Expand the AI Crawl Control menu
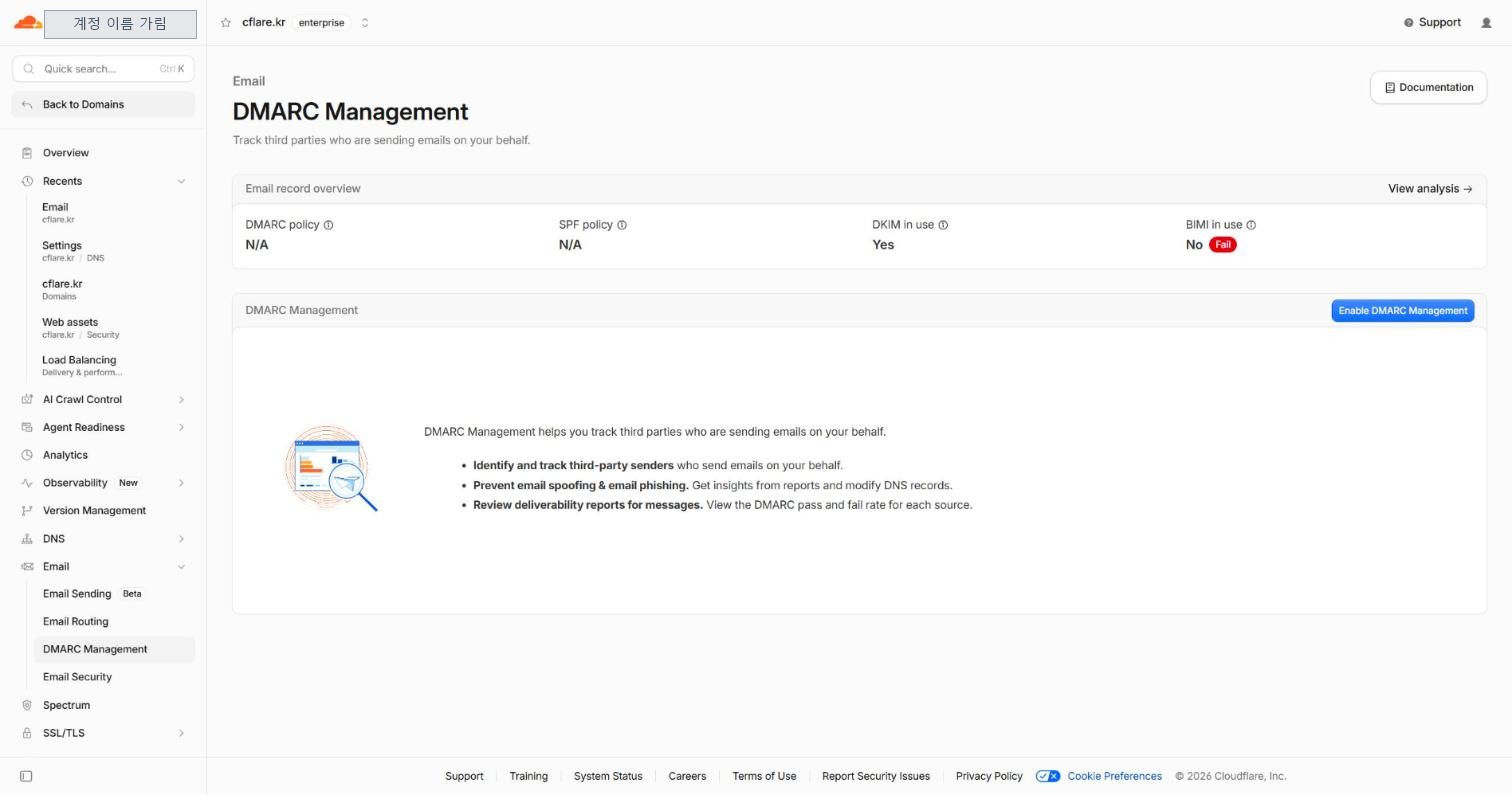Viewport: 1512px width, 795px height. pos(181,400)
